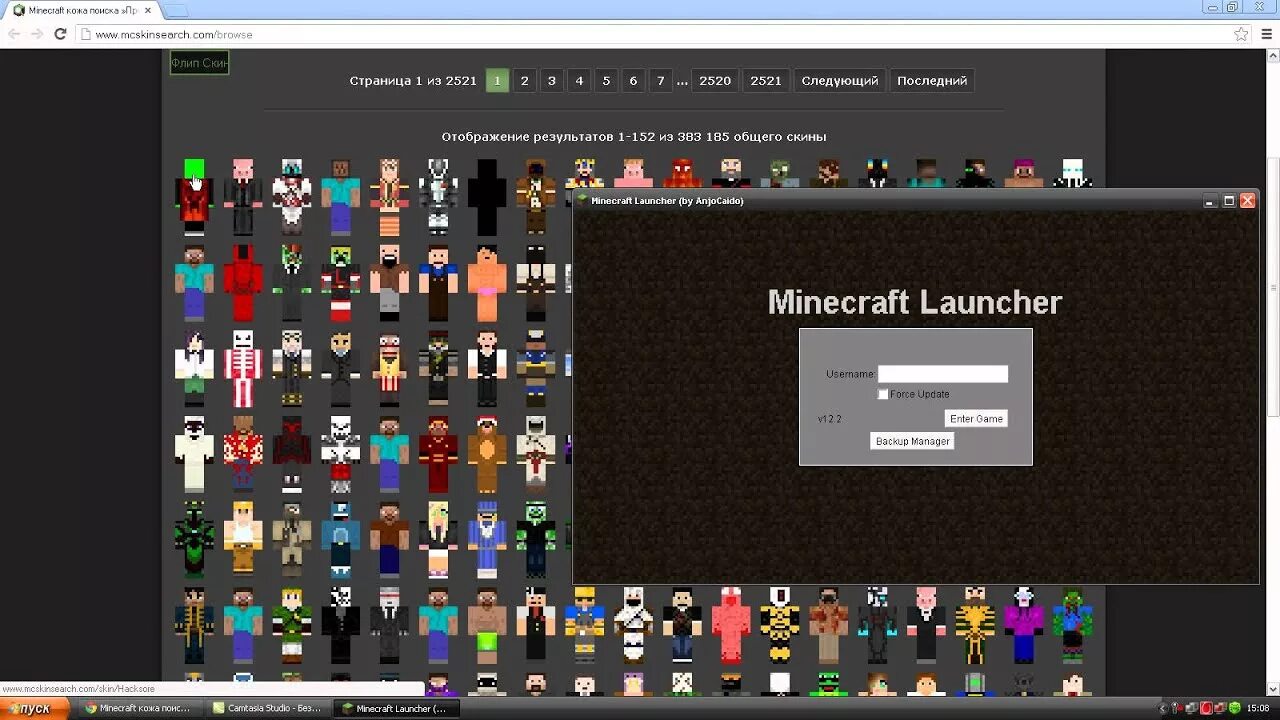Switch to Chrome Minecraft taskbar item
Viewport: 1280px width, 720px height.
[x=143, y=709]
